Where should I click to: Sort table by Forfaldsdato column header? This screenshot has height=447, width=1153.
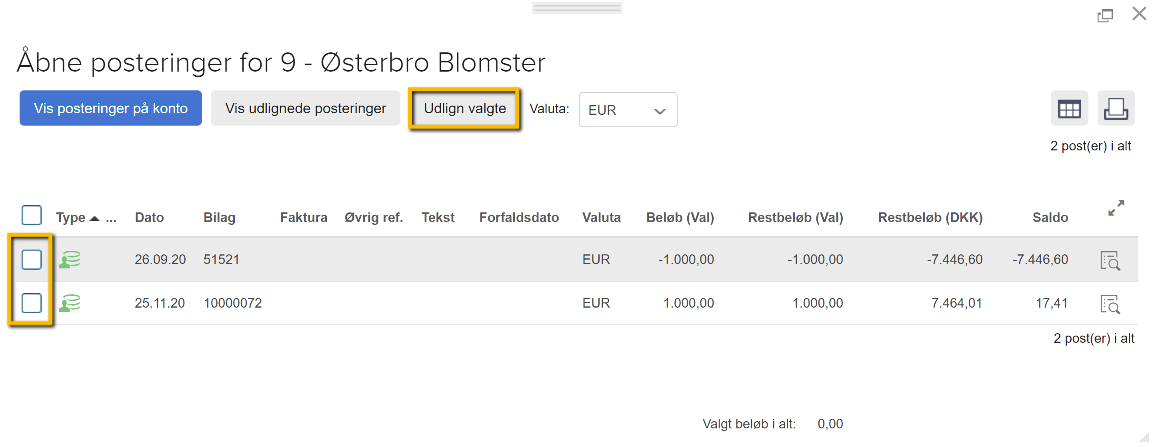click(519, 218)
